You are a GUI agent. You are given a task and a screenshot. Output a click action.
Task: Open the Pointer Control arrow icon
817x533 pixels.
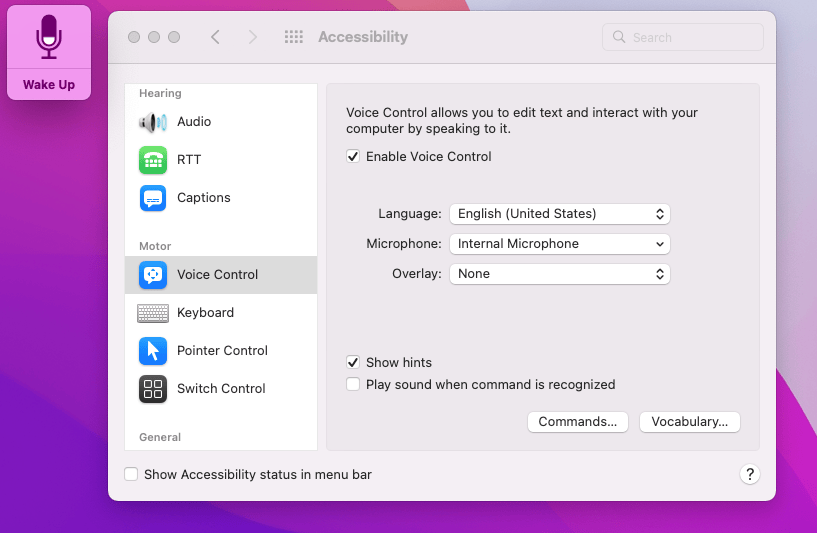tap(153, 351)
